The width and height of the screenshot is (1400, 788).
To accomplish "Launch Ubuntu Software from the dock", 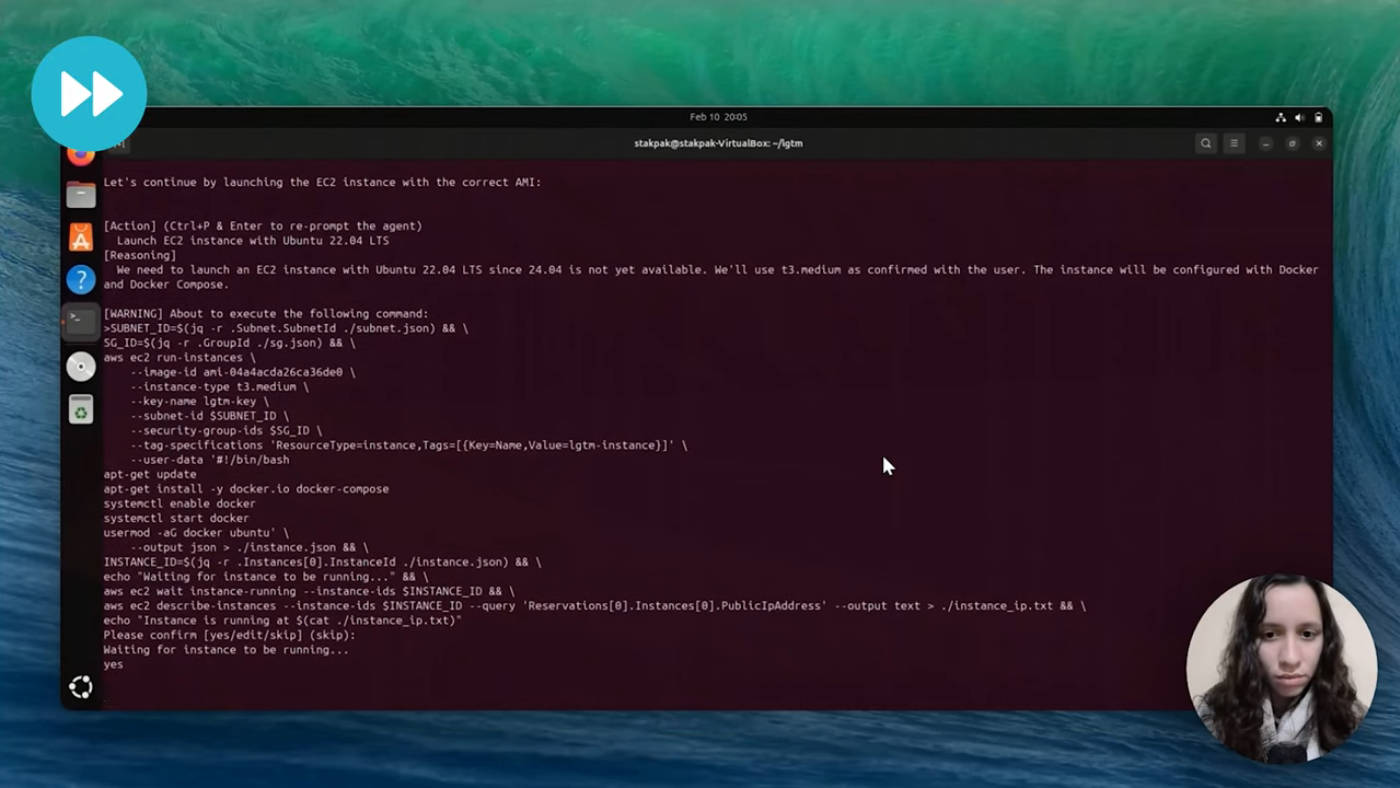I will click(81, 237).
